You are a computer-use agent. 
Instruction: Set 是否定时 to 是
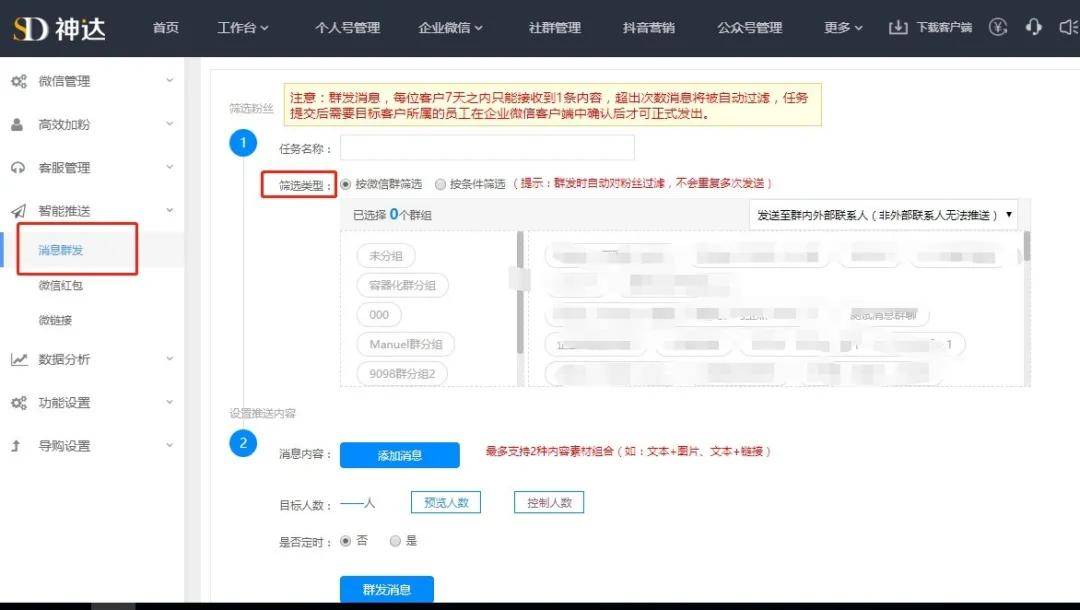(x=395, y=541)
